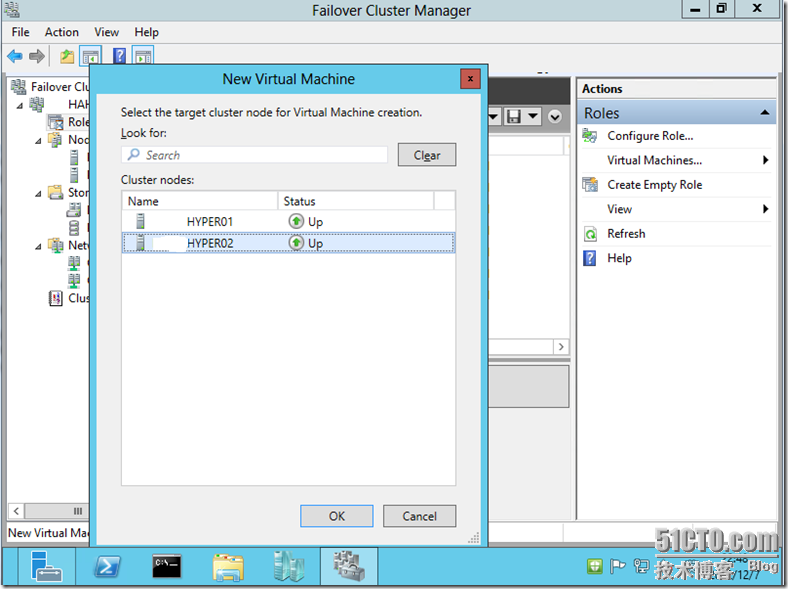This screenshot has width=788, height=589.
Task: Click Refresh in the Actions pane
Action: click(x=626, y=234)
